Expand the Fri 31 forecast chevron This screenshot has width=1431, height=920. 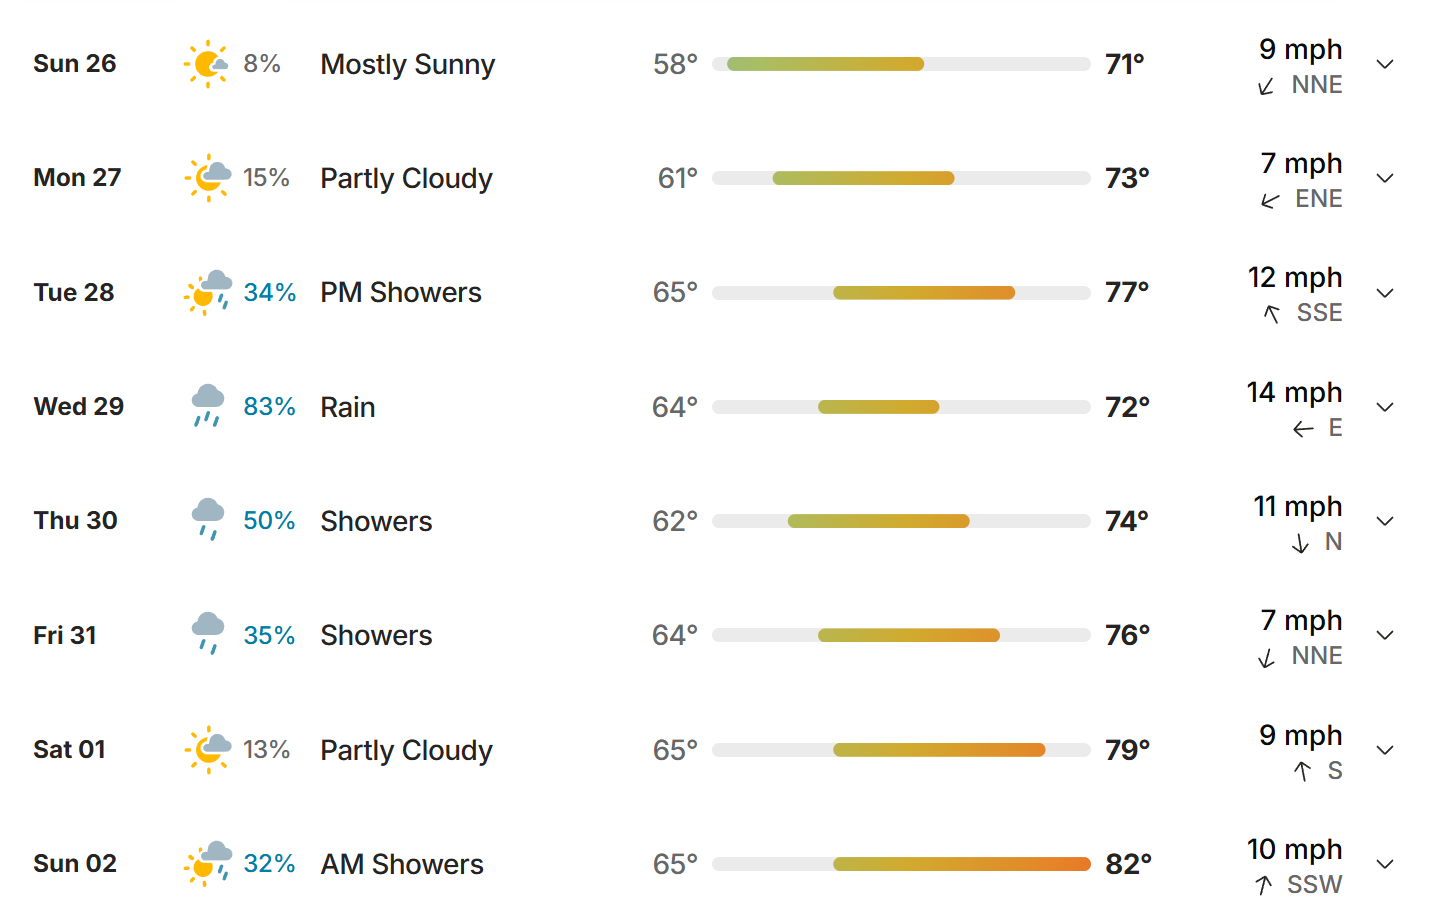tap(1385, 635)
